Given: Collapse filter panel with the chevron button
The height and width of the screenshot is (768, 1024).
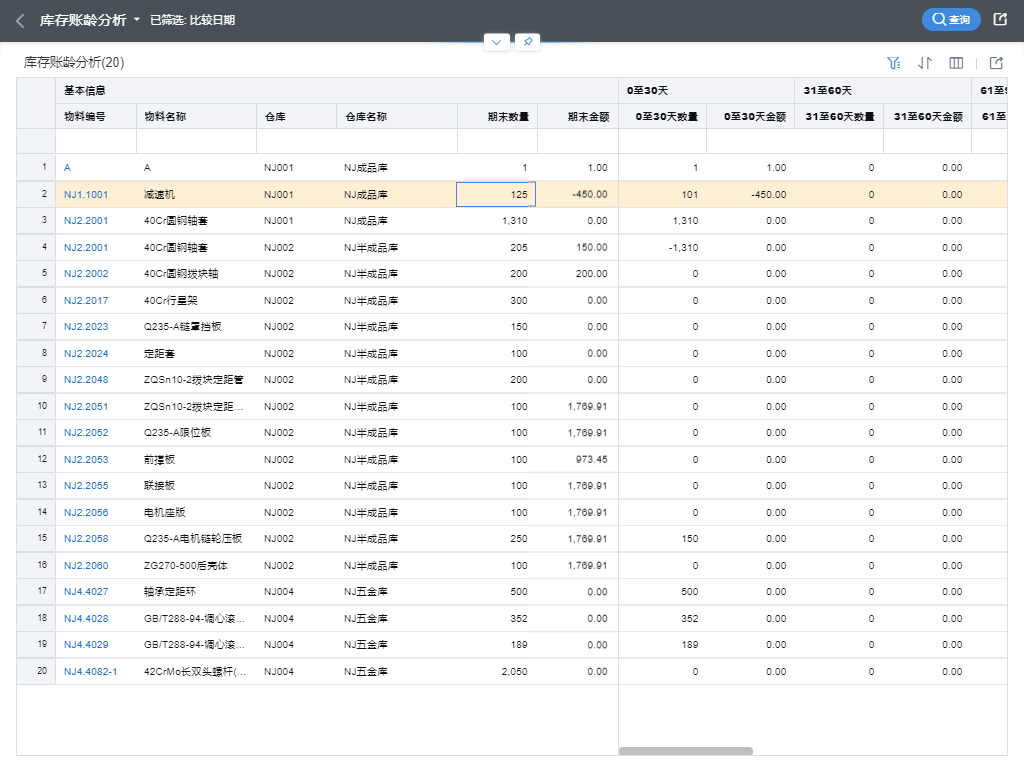Looking at the screenshot, I should (x=496, y=42).
